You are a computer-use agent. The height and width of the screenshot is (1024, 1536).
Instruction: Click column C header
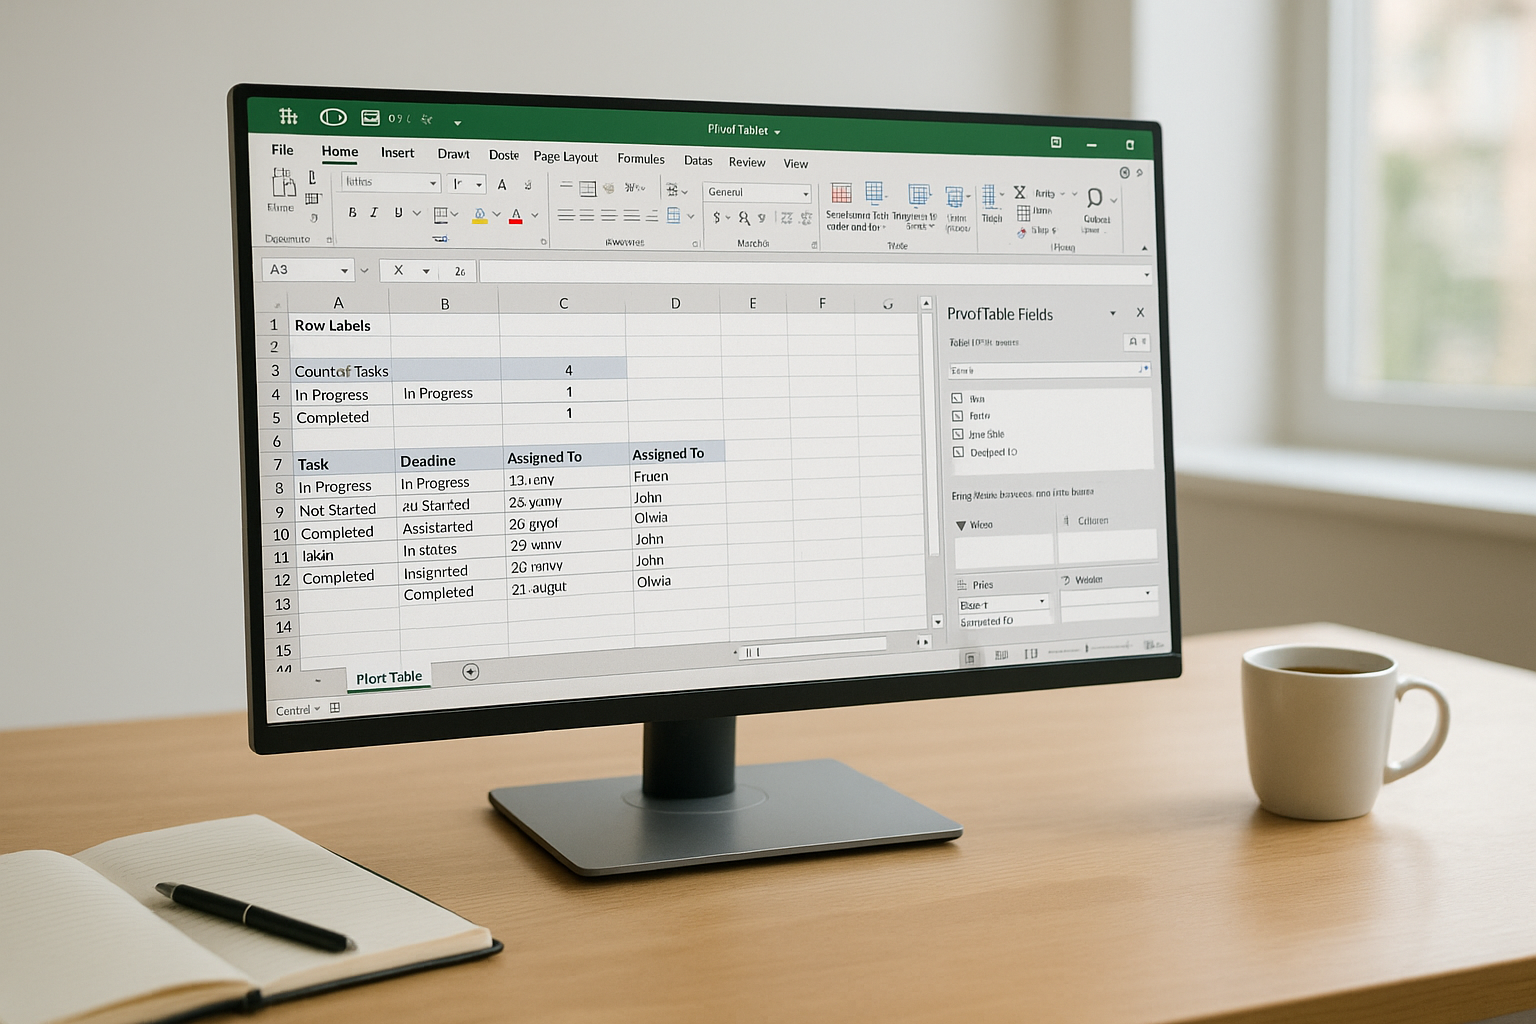pos(563,303)
